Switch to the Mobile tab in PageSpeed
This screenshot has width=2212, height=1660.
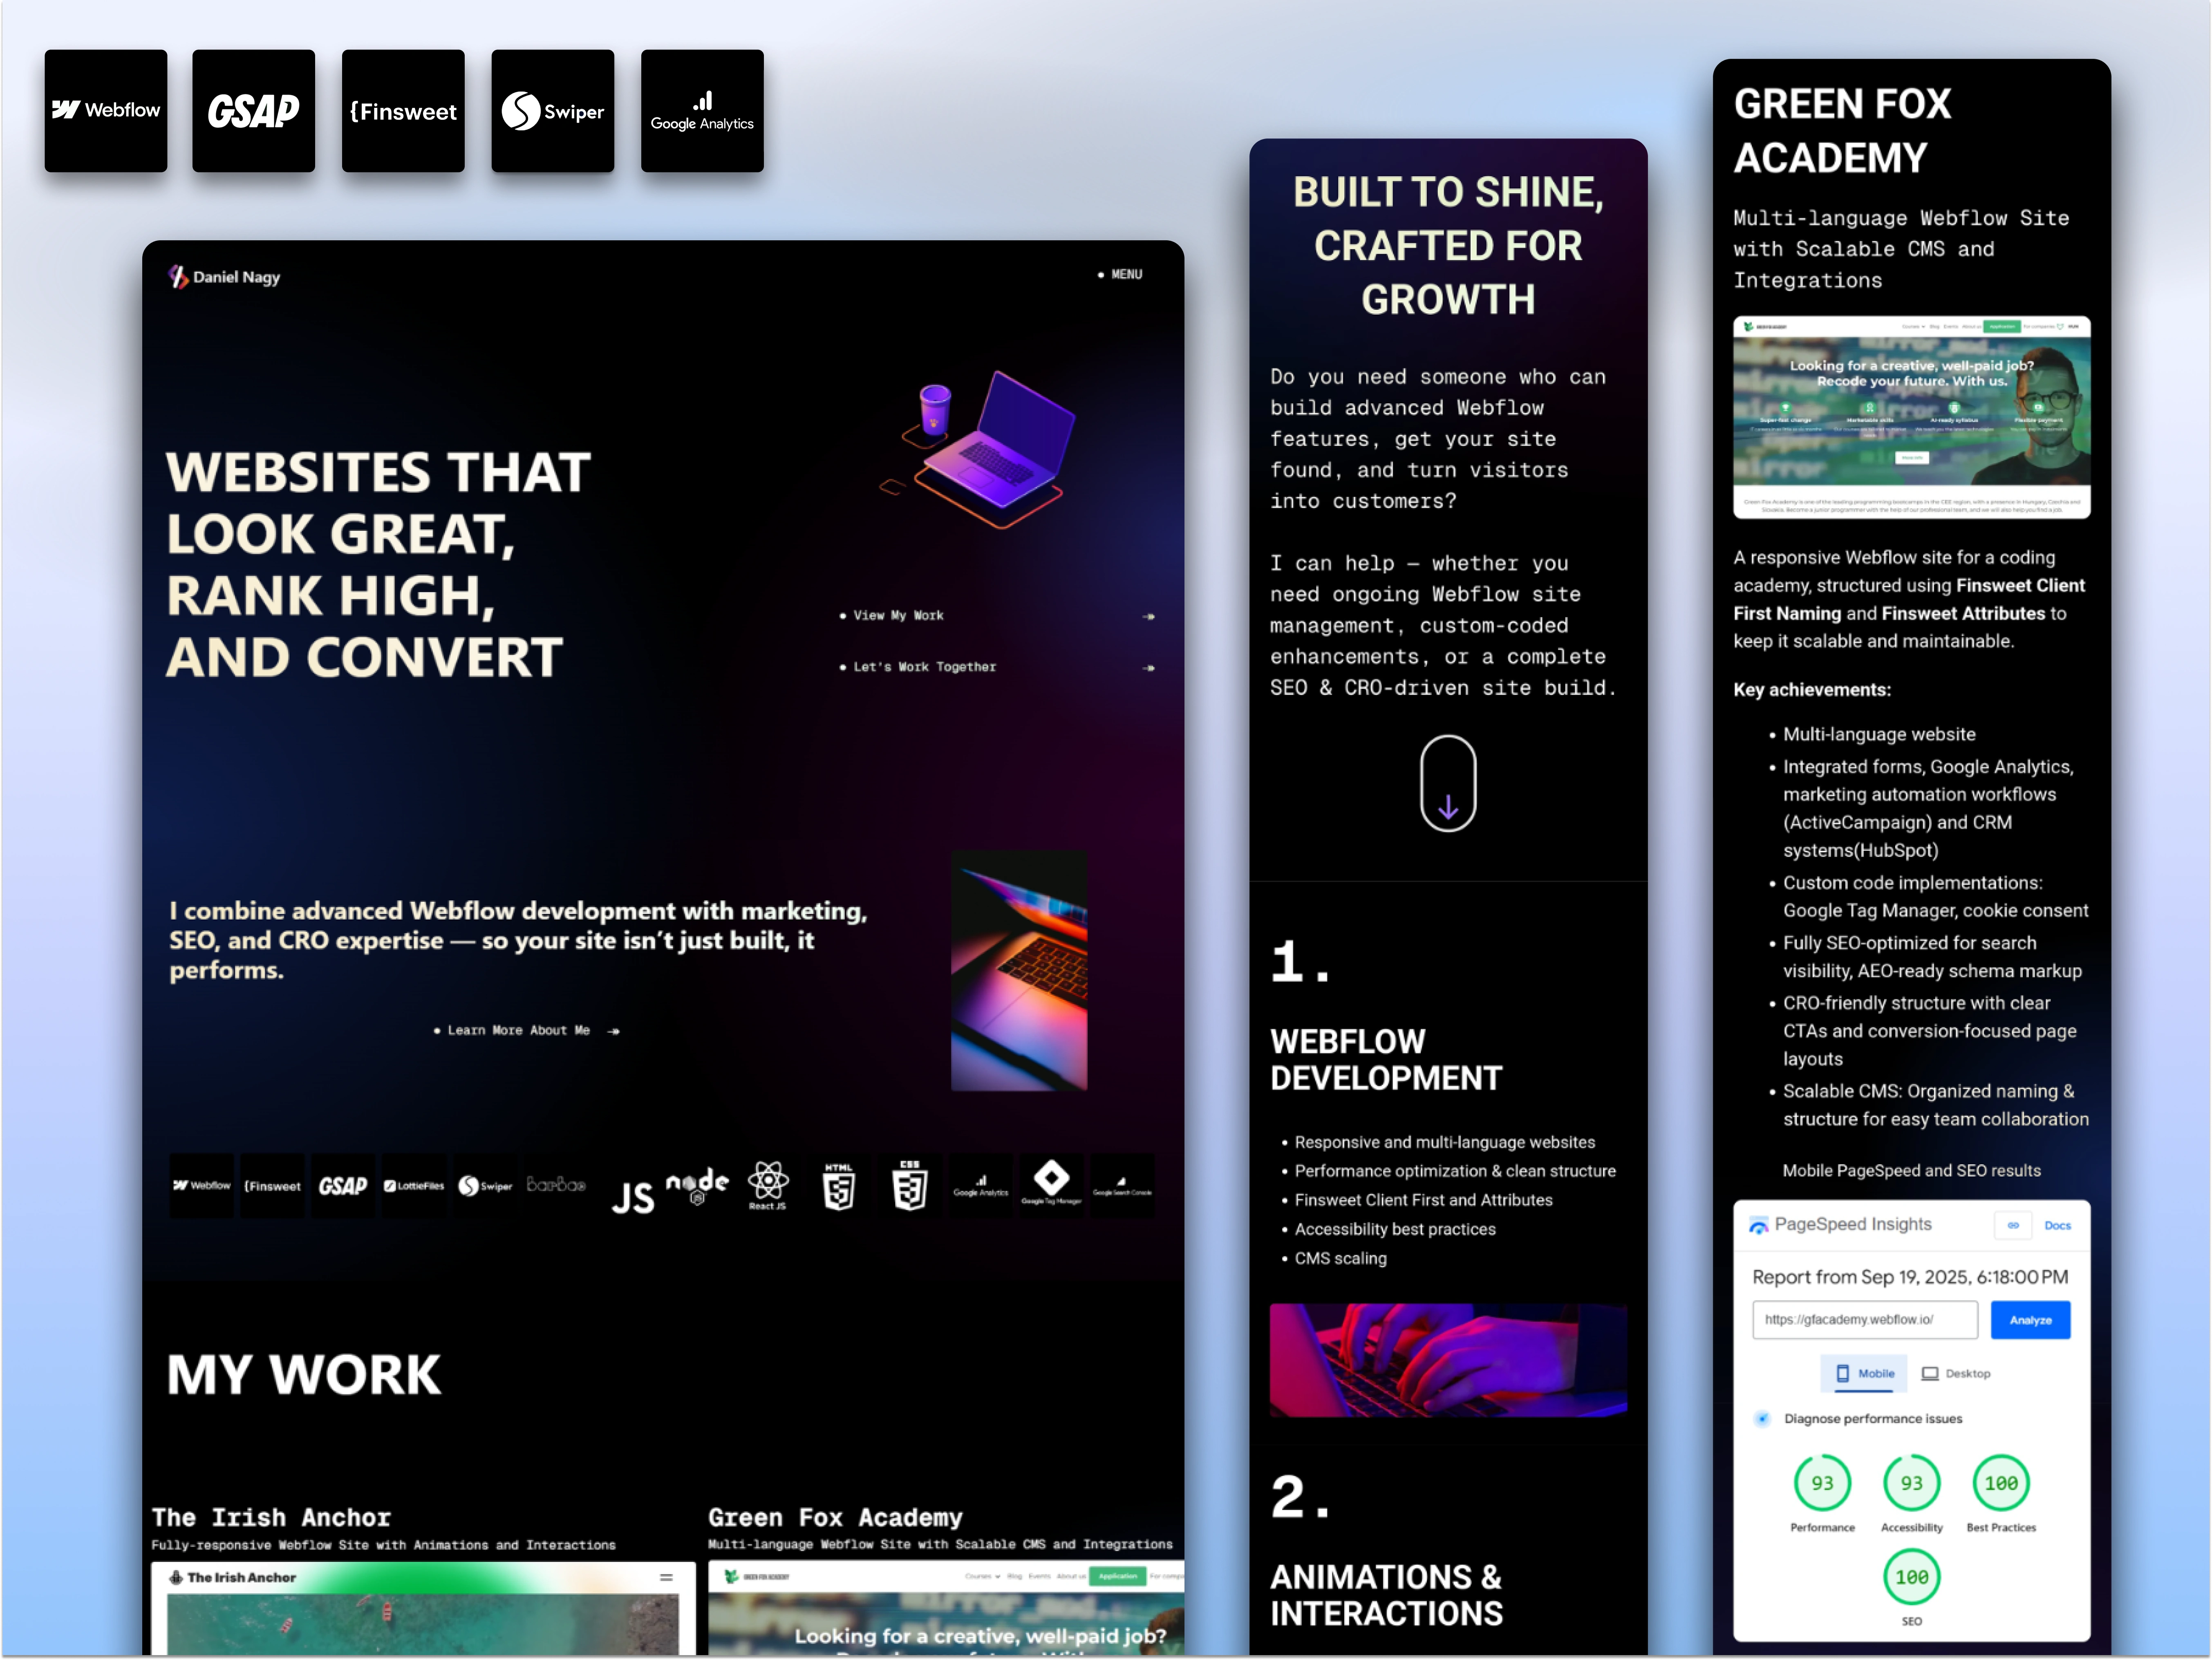tap(1865, 1373)
